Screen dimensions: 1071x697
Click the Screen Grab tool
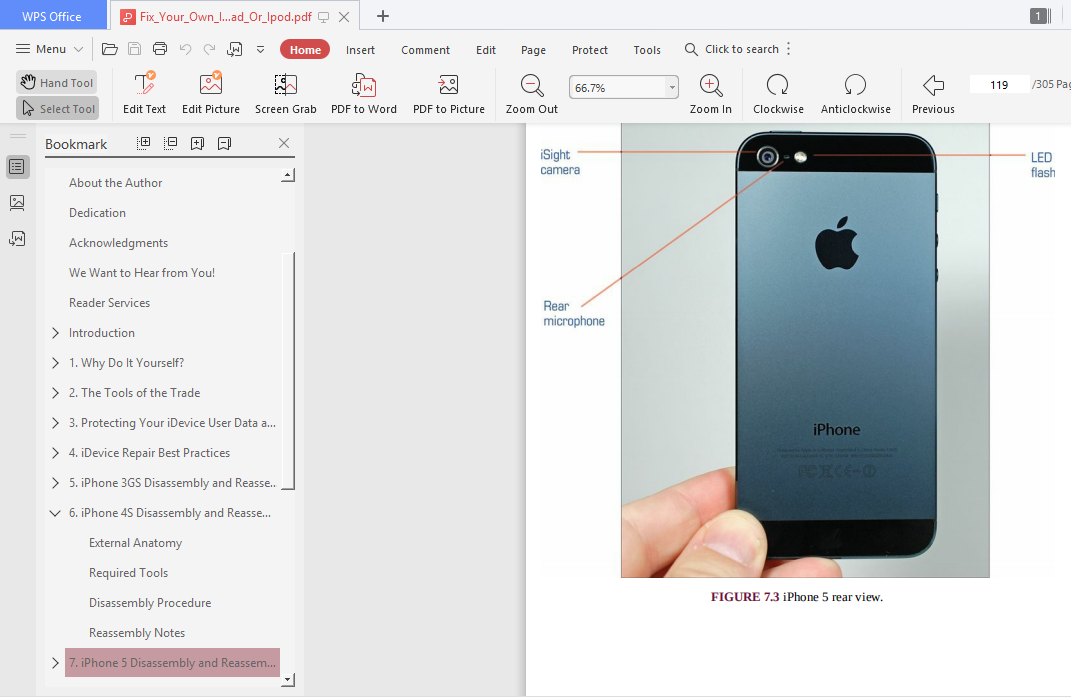(286, 93)
